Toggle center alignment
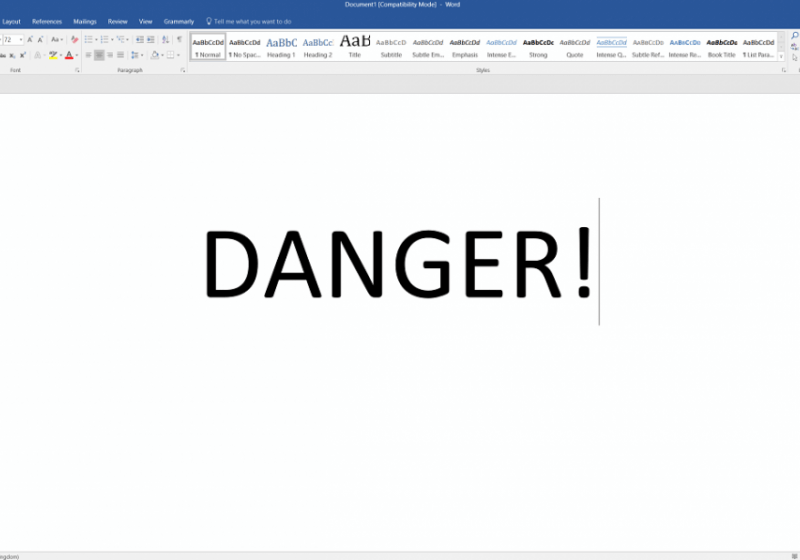 pyautogui.click(x=99, y=55)
